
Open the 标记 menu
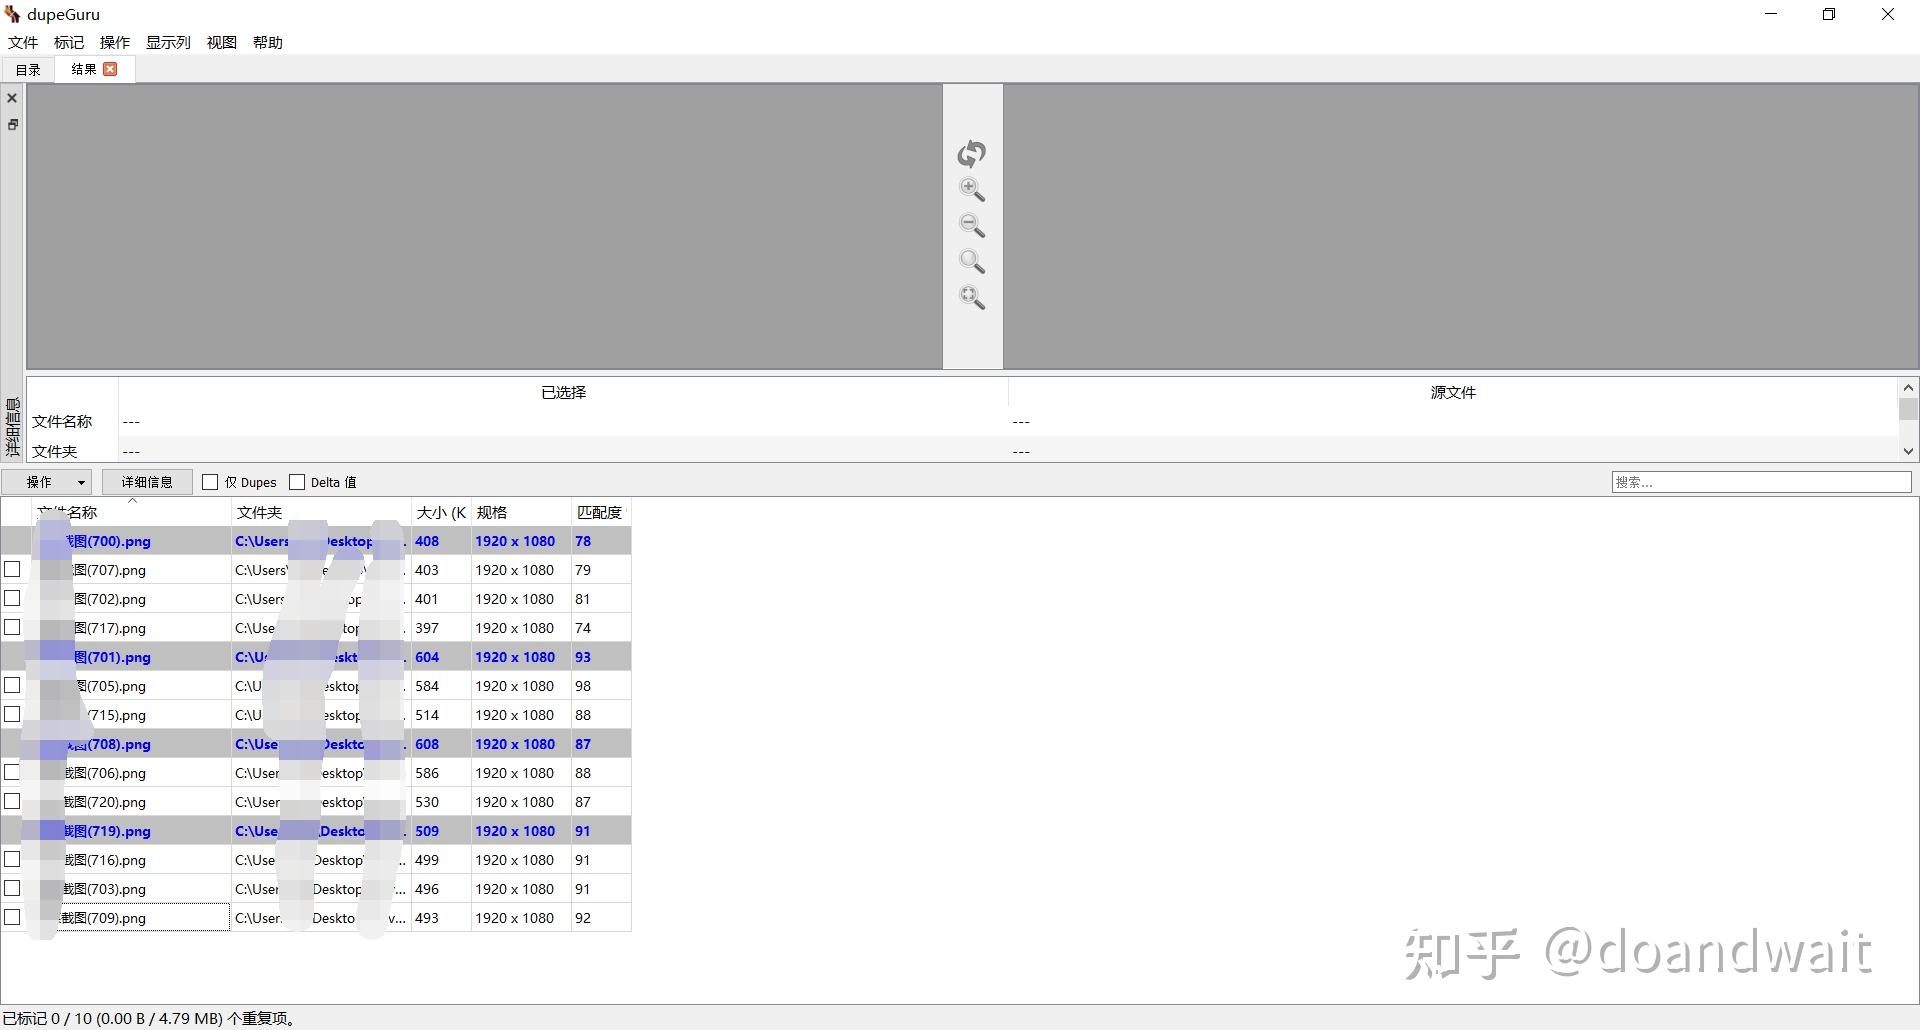pos(69,42)
